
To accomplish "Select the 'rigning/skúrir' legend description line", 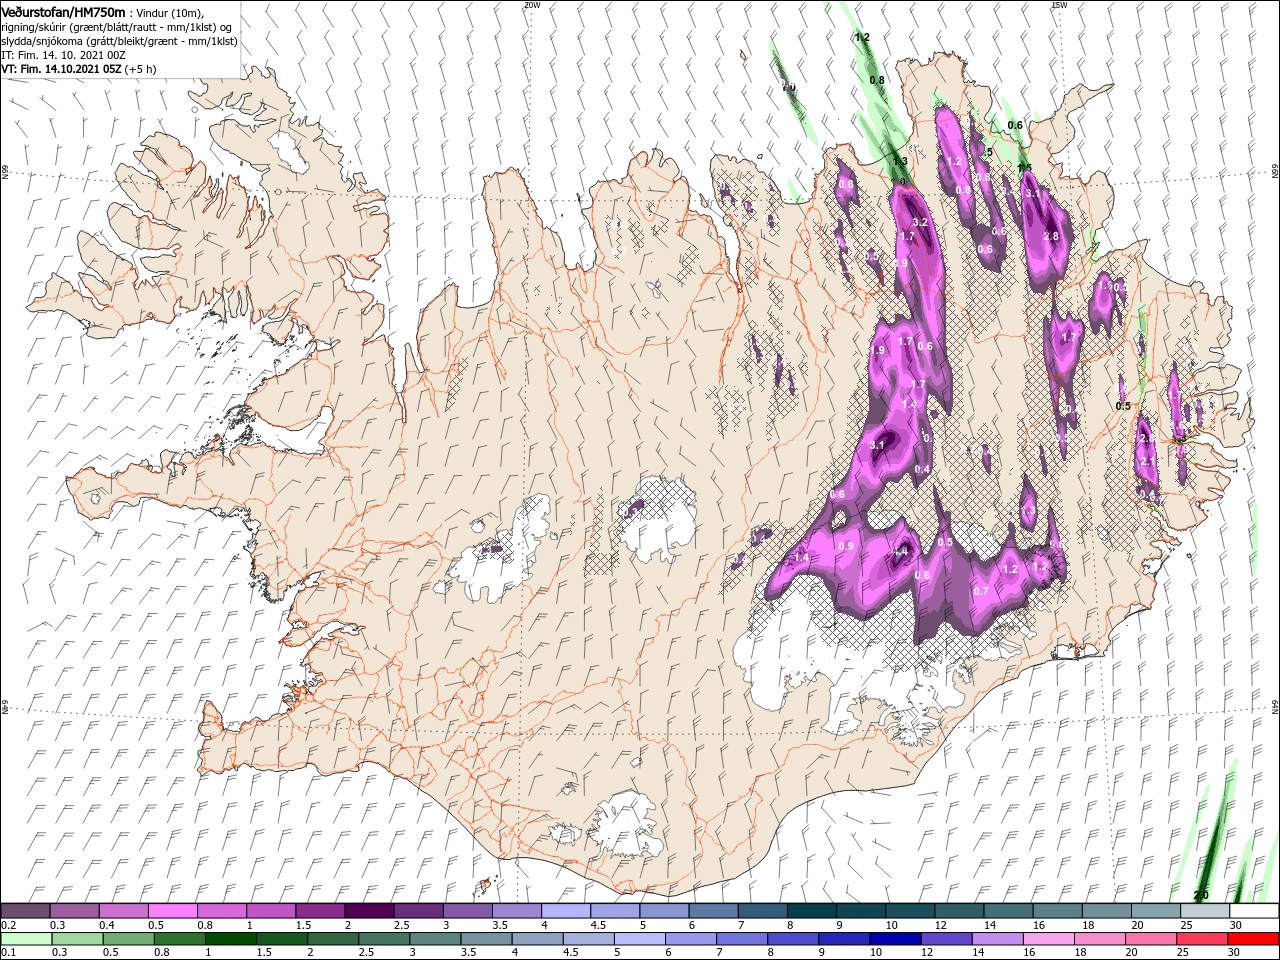I will (x=117, y=26).
